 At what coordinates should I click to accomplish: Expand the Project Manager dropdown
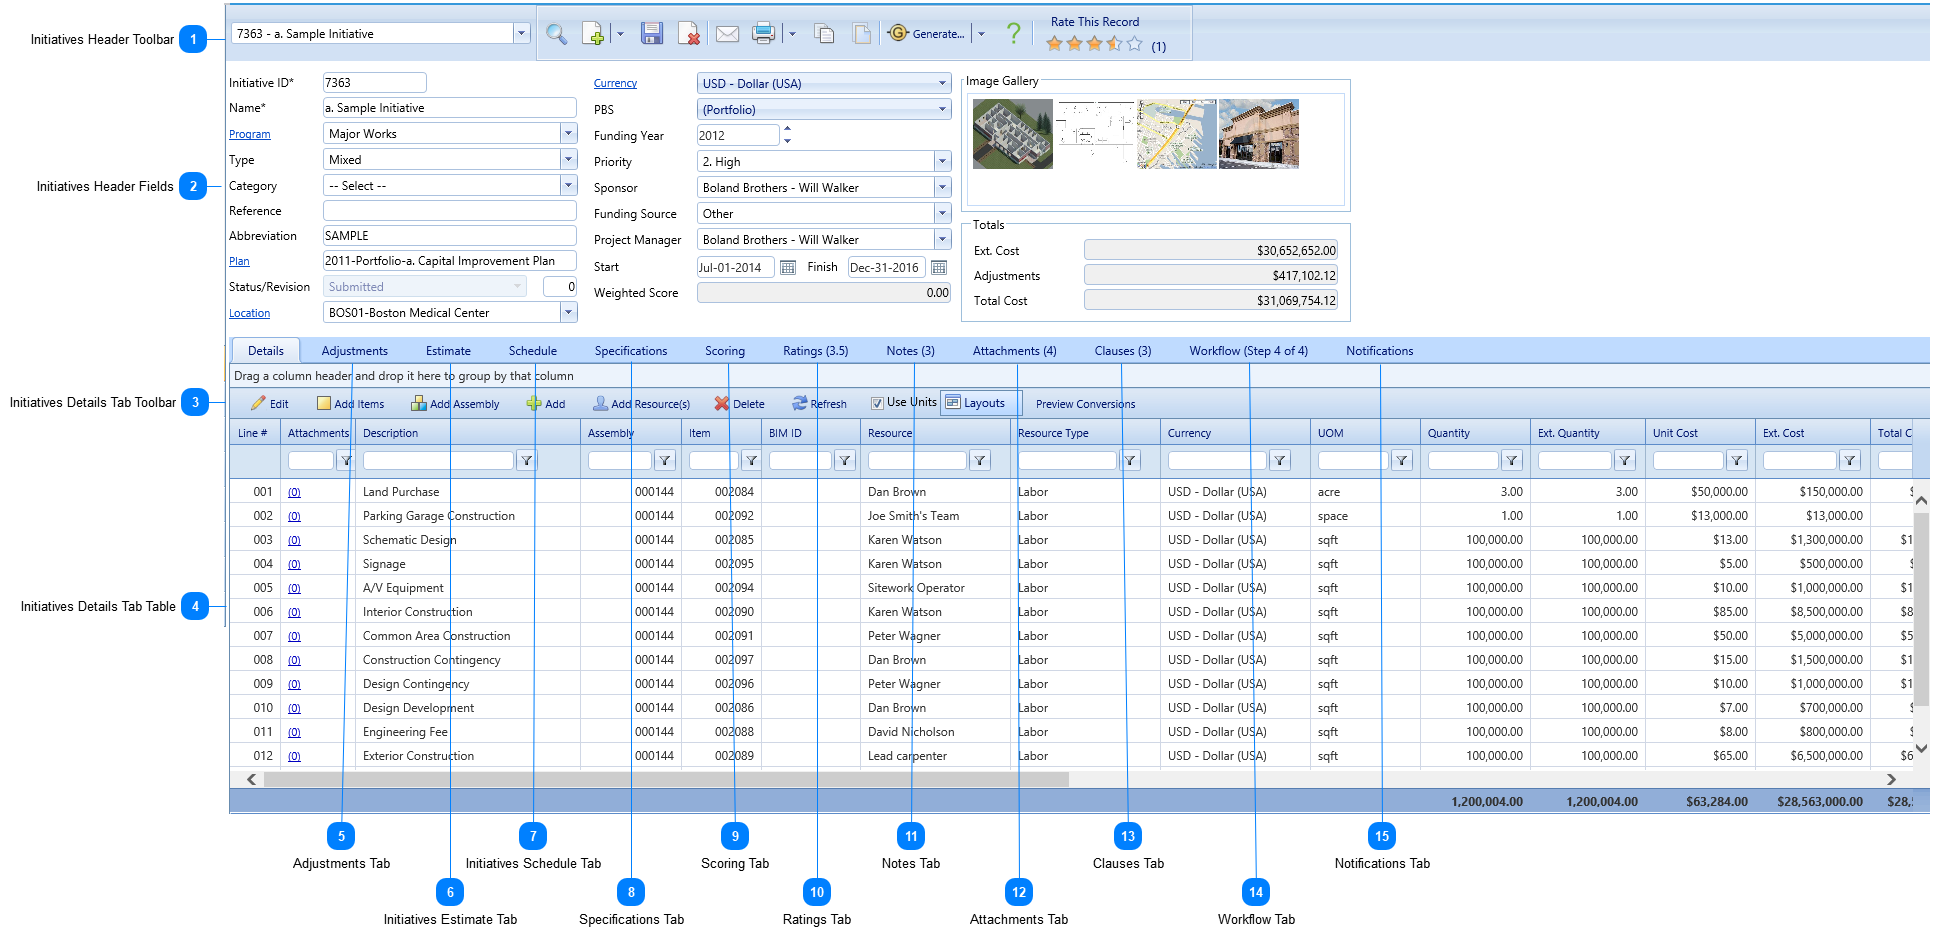tap(942, 240)
